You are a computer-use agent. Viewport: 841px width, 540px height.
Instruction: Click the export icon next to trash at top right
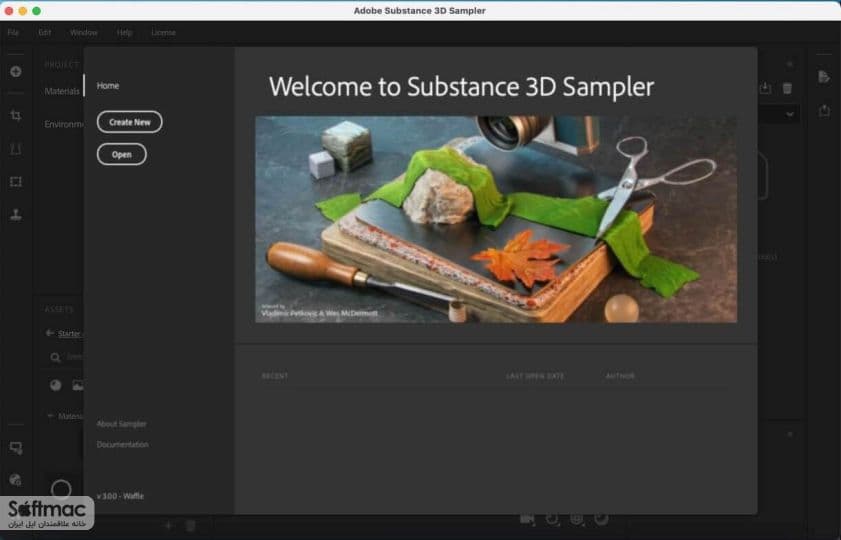pos(765,88)
